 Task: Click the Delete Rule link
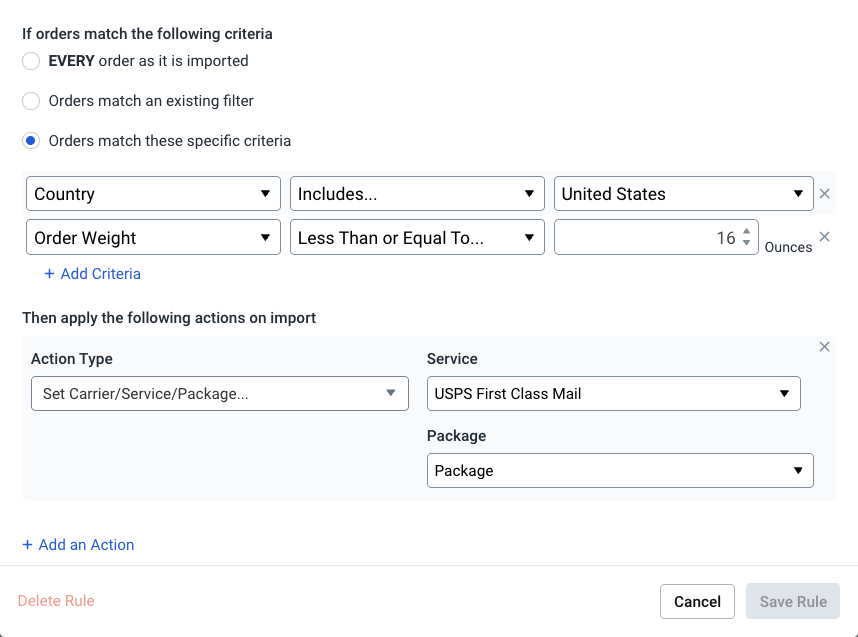[56, 601]
